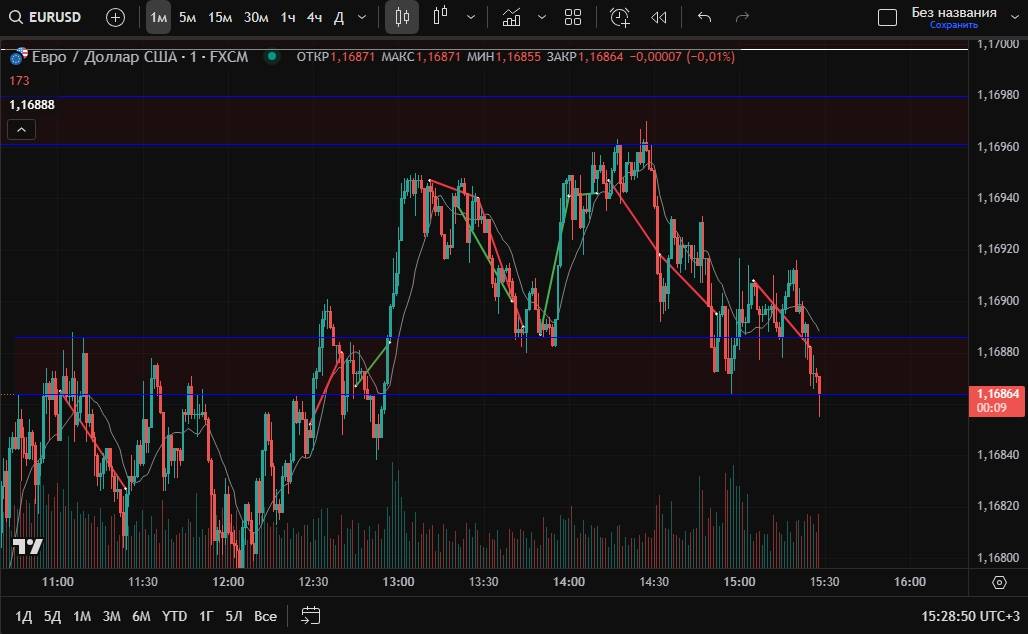Toggle the green market status dot
The image size is (1028, 634).
(x=271, y=56)
